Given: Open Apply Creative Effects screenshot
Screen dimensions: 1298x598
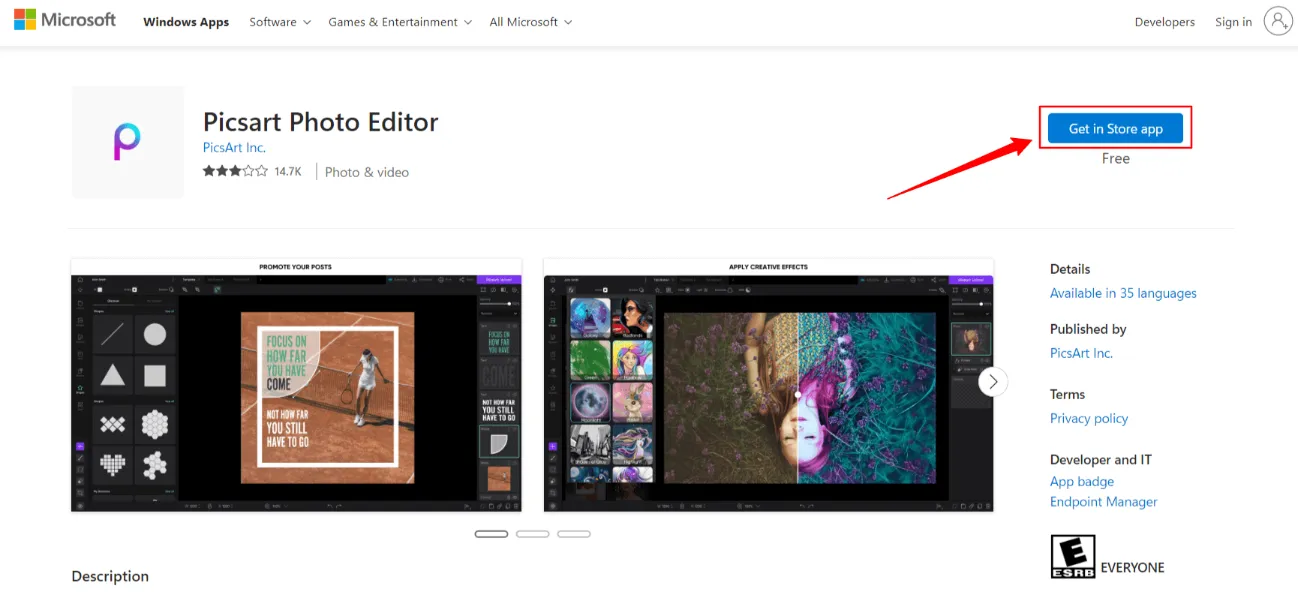Looking at the screenshot, I should coord(769,386).
